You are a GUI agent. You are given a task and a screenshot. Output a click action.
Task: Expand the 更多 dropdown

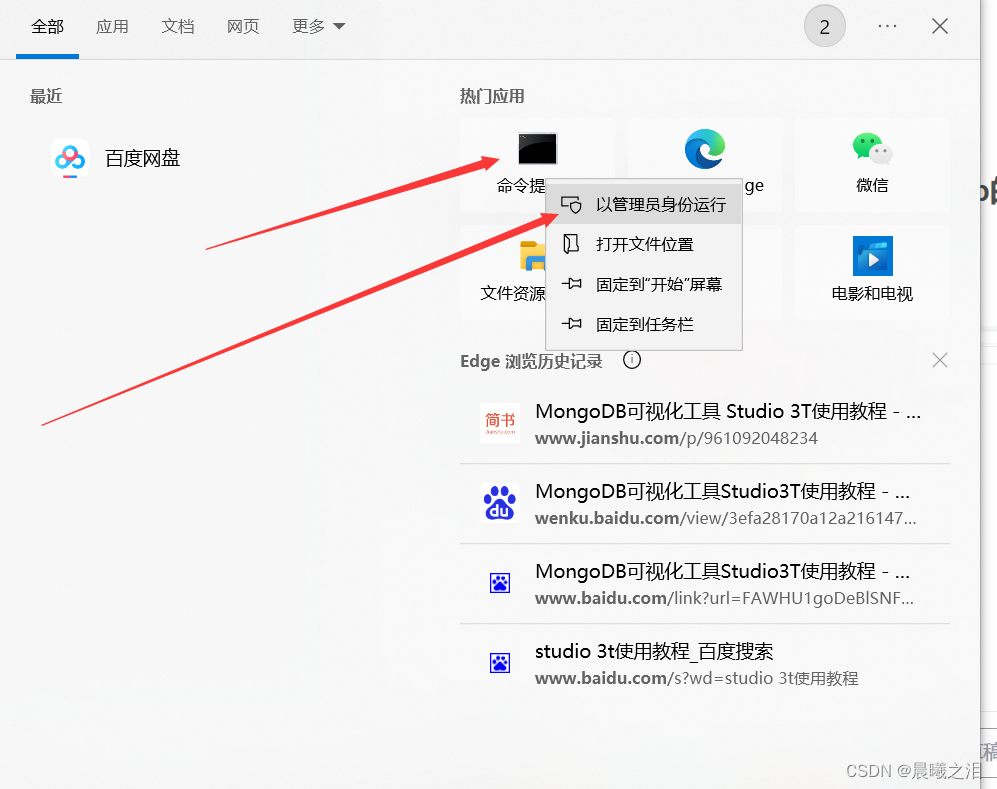(317, 26)
